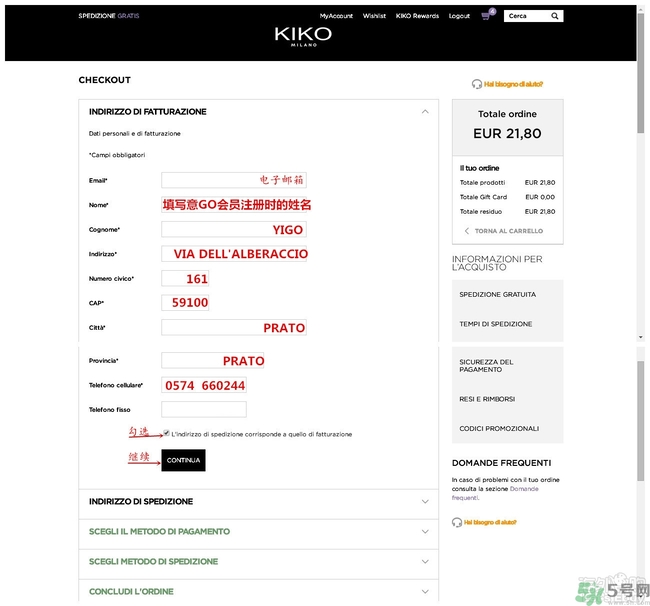This screenshot has height=606, width=650.
Task: Click the EUR 21,80 order total
Action: (x=507, y=133)
